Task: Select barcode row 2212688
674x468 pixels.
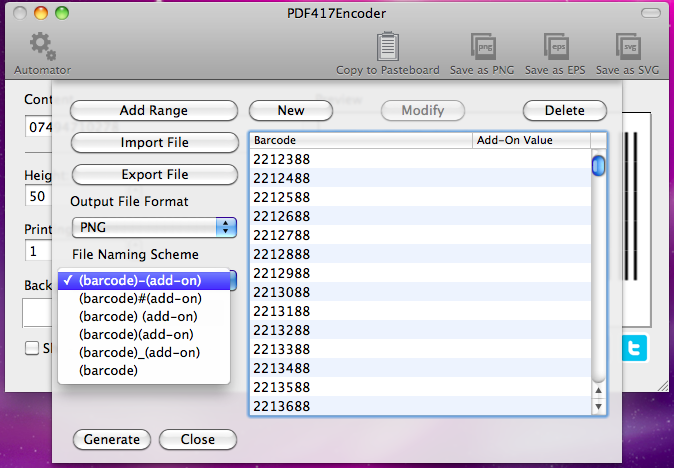Action: (420, 216)
